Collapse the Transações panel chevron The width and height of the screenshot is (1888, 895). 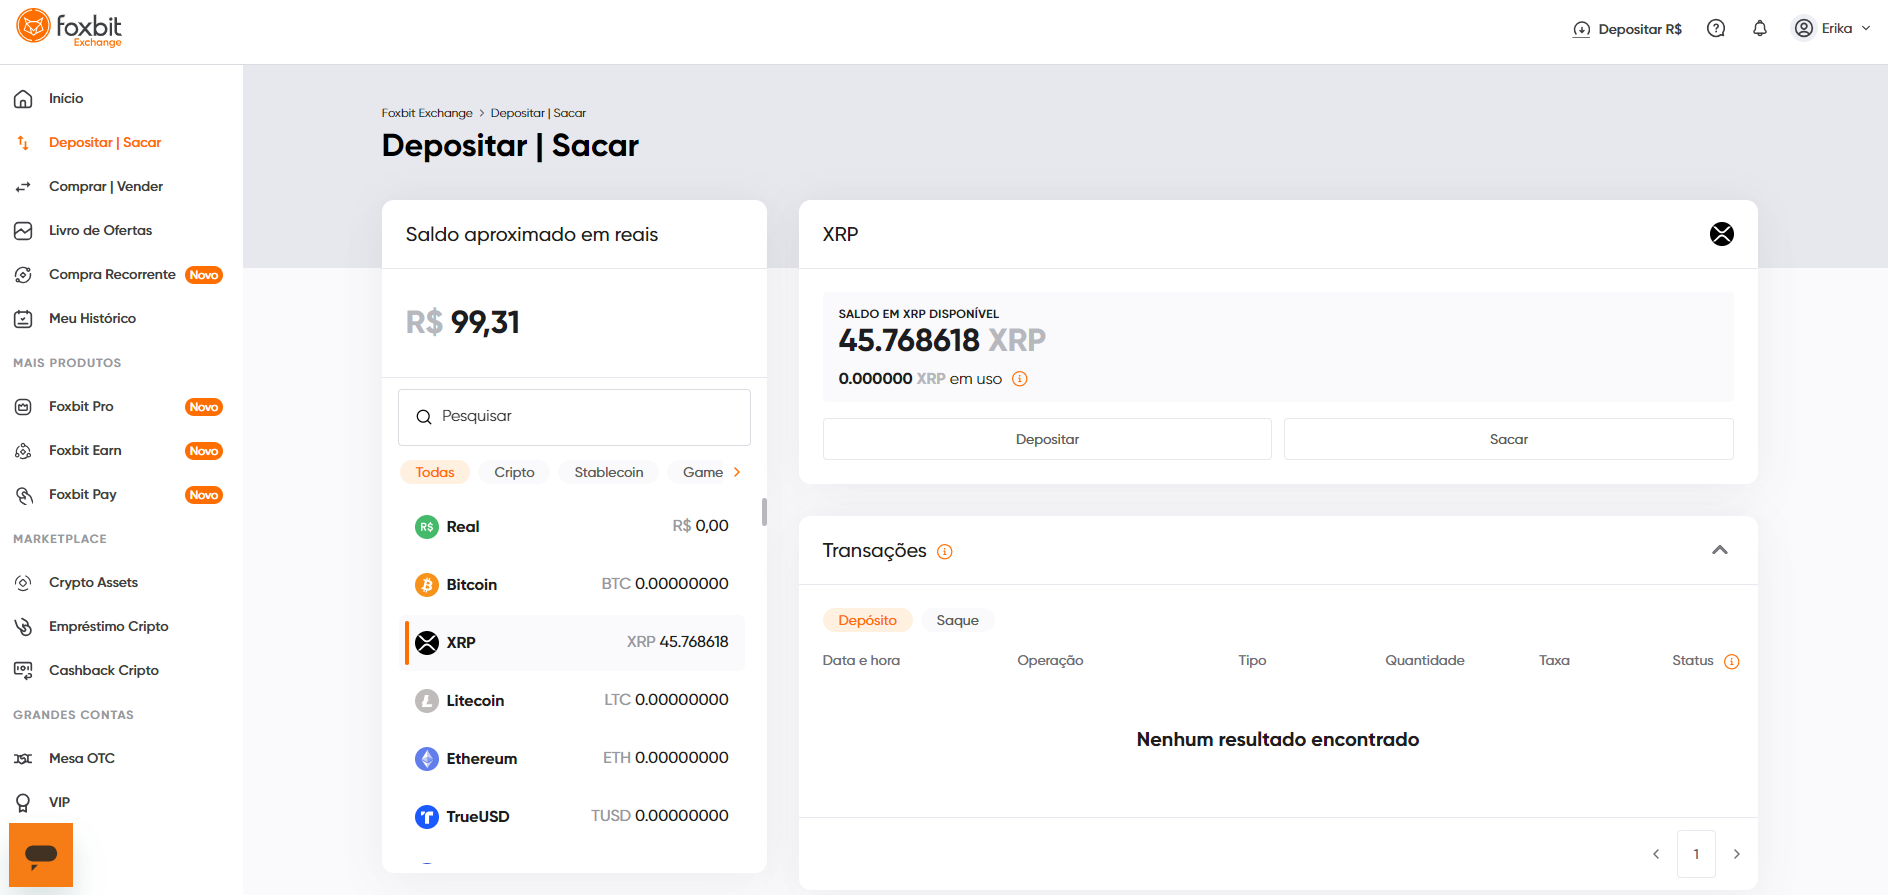[x=1720, y=550]
